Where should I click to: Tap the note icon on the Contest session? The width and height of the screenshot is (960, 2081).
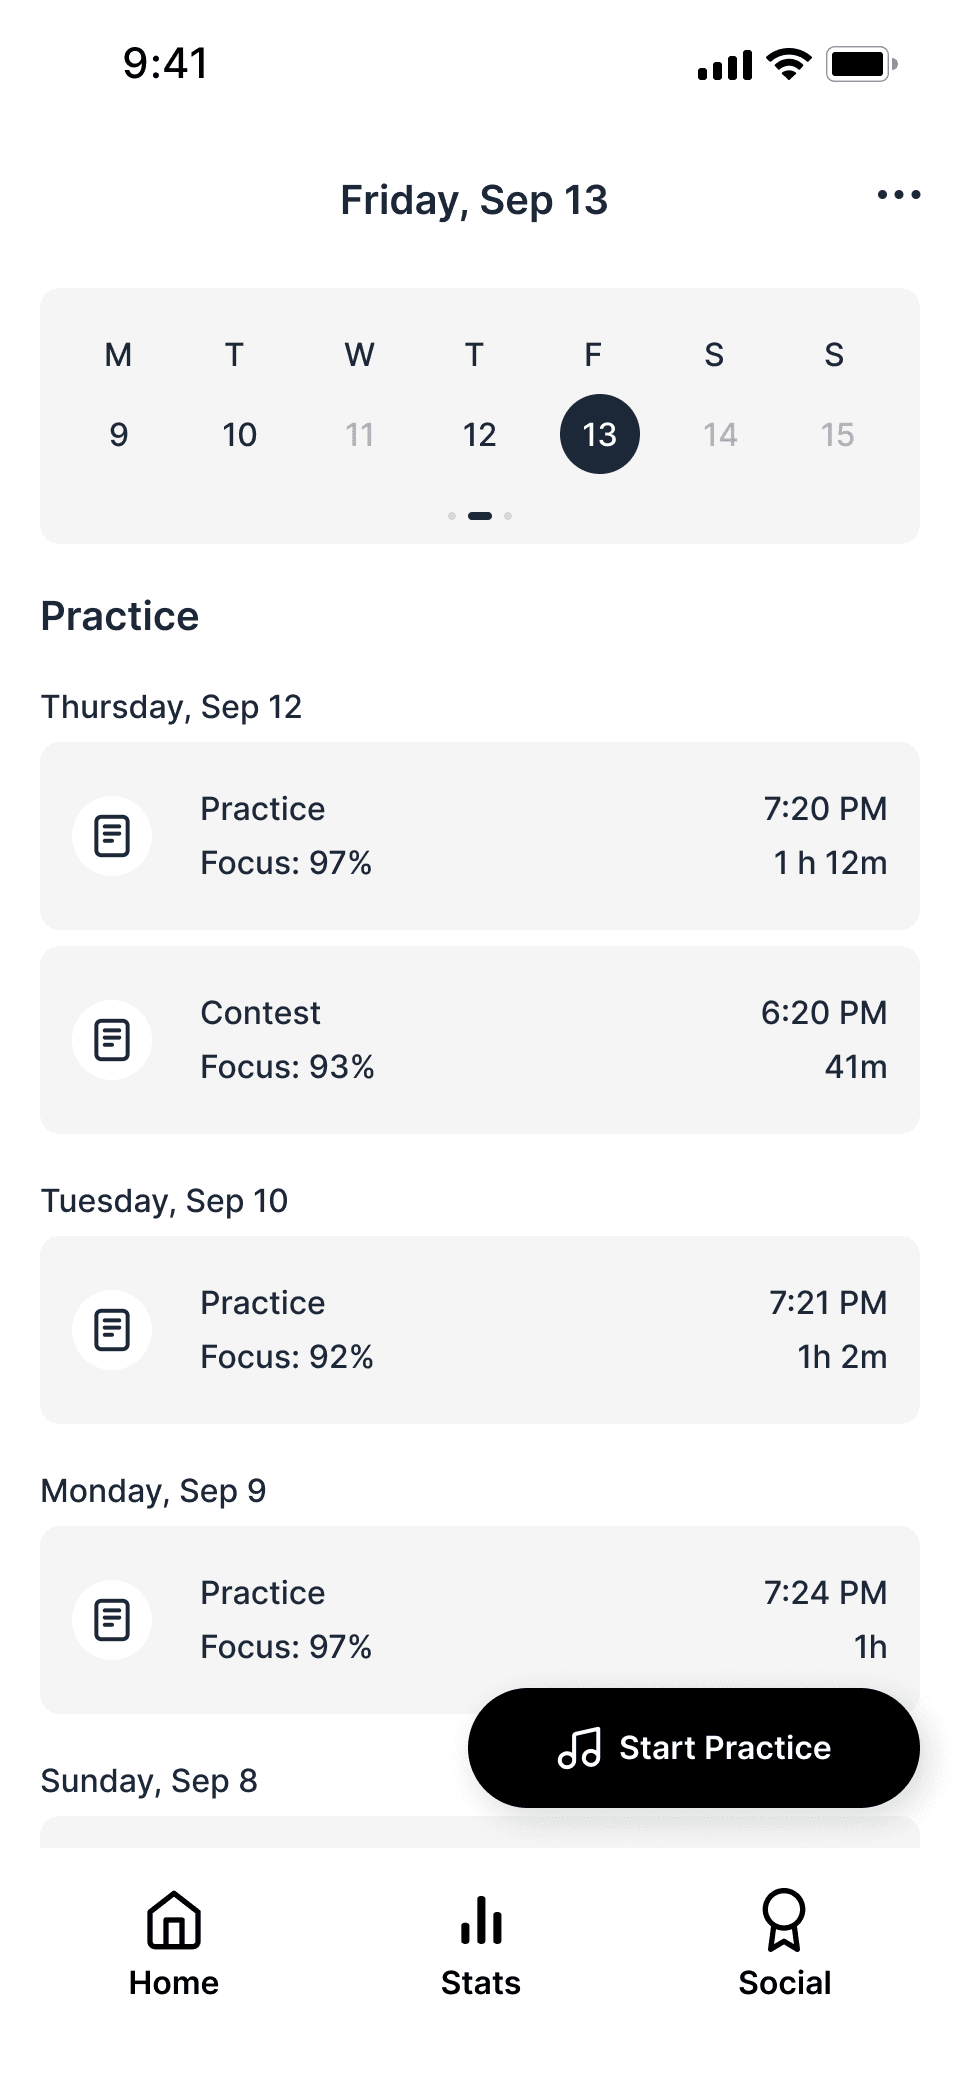pyautogui.click(x=112, y=1040)
